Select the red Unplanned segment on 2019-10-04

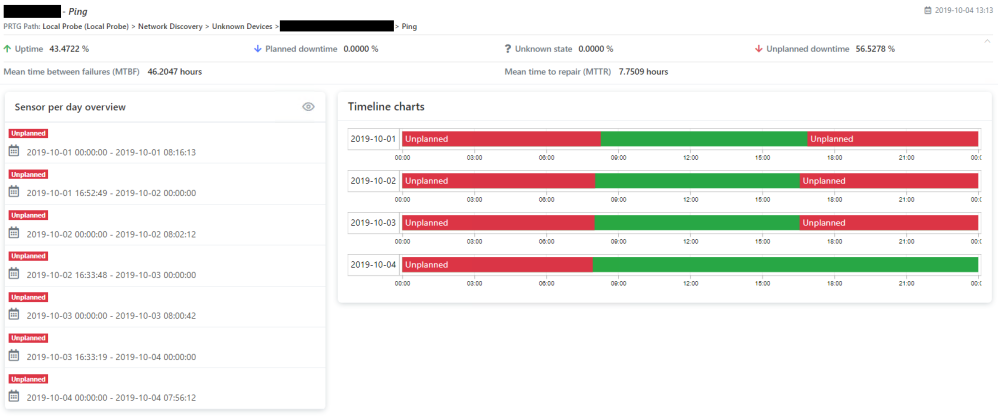(497, 265)
